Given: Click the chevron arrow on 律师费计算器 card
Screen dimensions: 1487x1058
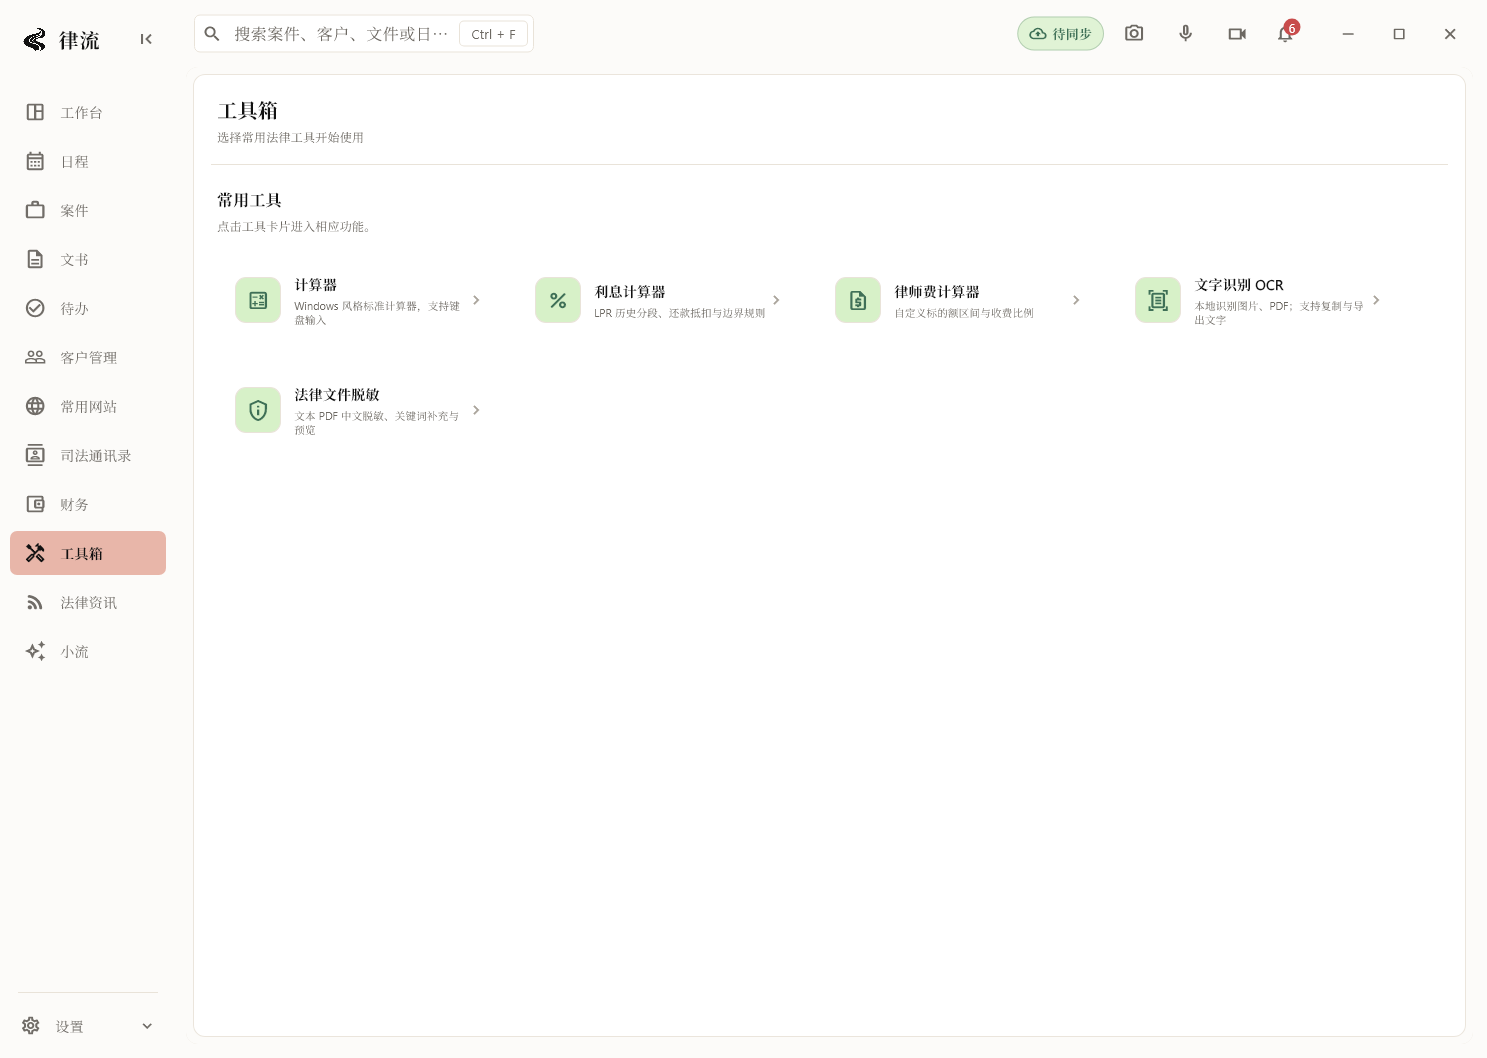Looking at the screenshot, I should [x=1076, y=300].
